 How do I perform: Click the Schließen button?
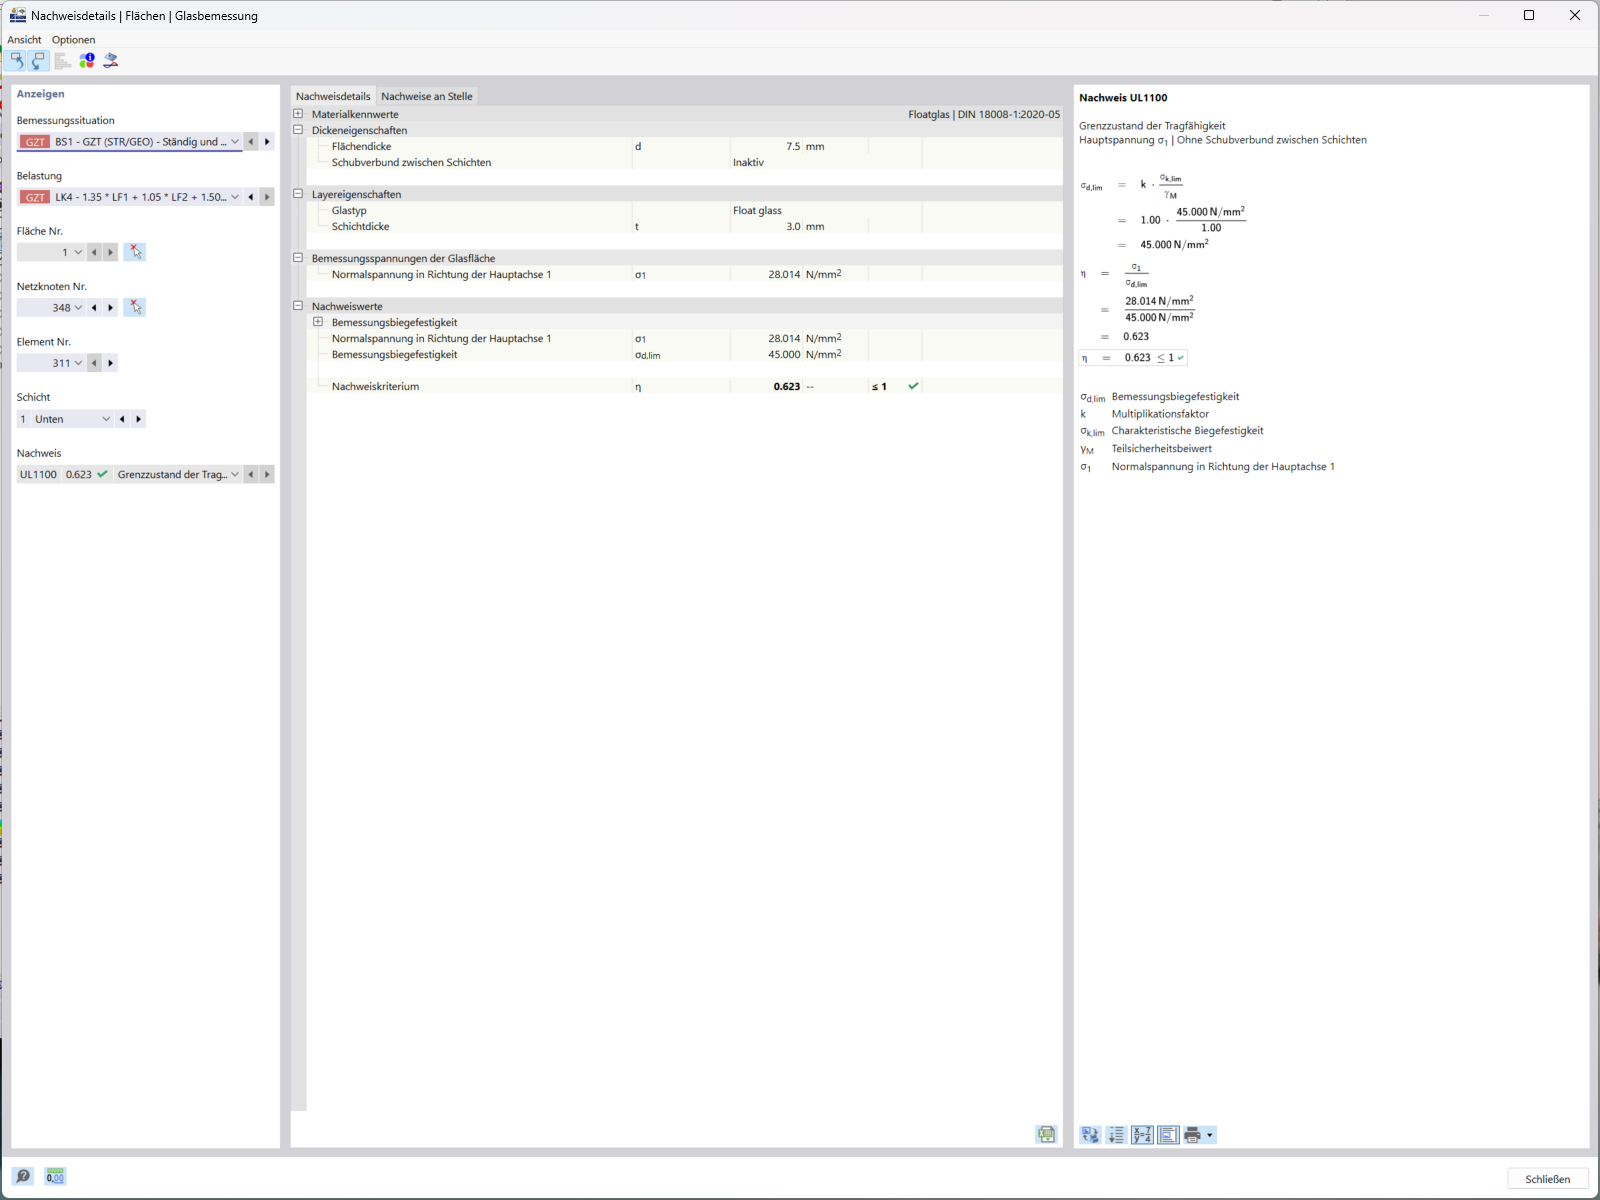point(1547,1178)
